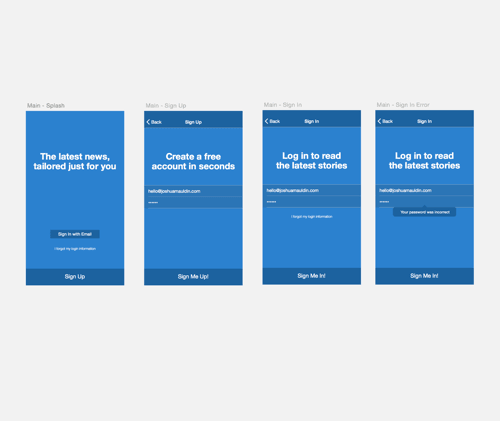Select the 'Main - Sign In Error' artboard label
The image size is (500, 421).
[x=403, y=105]
